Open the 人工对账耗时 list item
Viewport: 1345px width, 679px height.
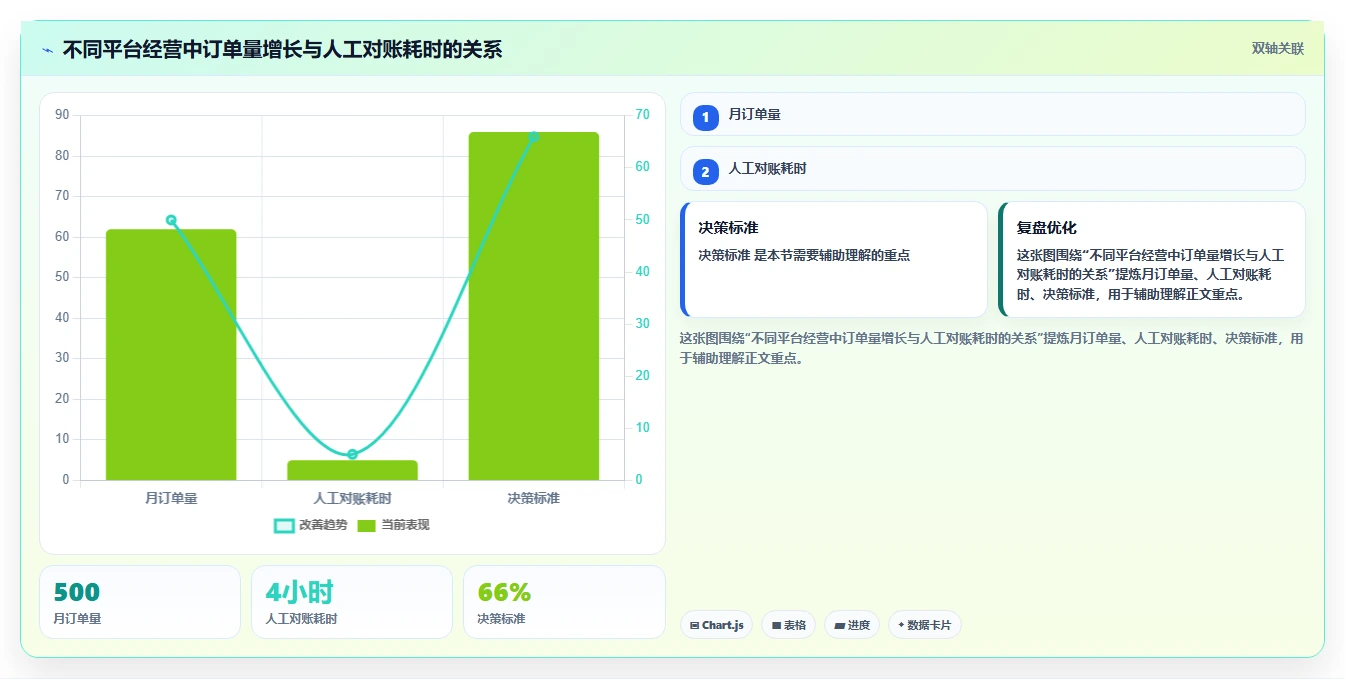tap(992, 168)
